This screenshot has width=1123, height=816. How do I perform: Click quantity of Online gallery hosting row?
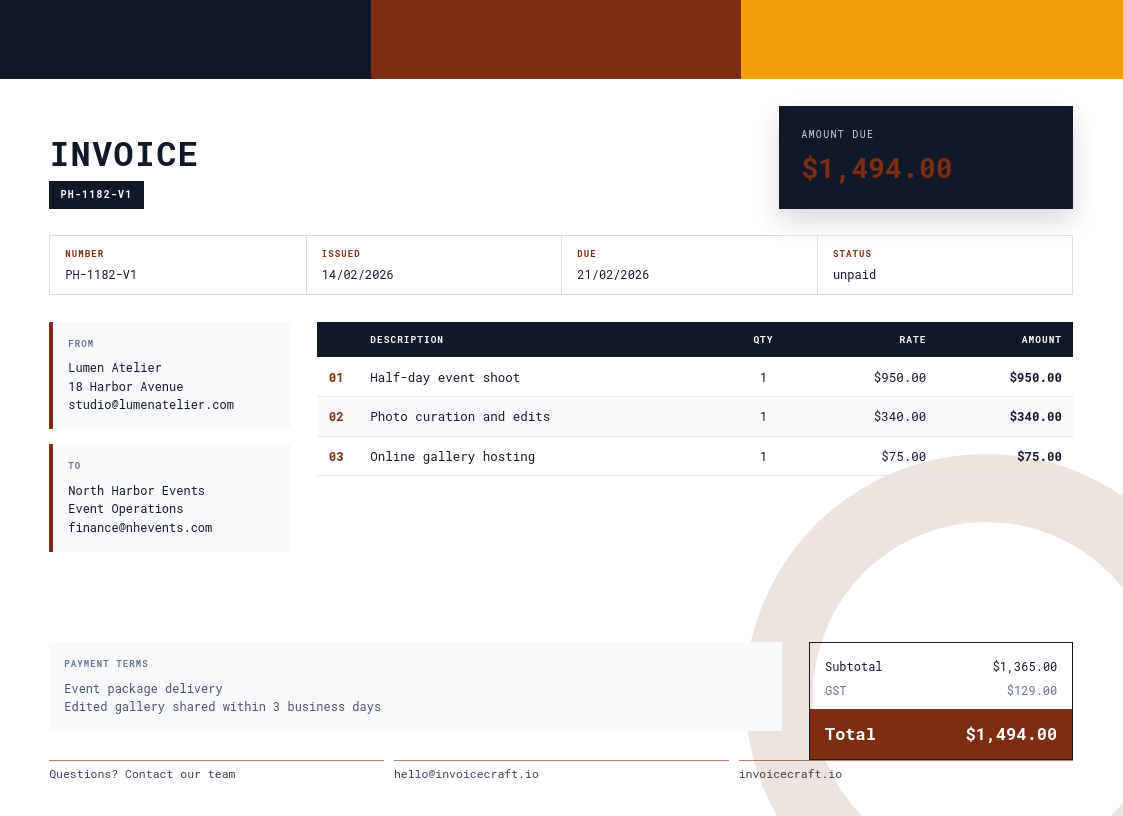click(763, 457)
